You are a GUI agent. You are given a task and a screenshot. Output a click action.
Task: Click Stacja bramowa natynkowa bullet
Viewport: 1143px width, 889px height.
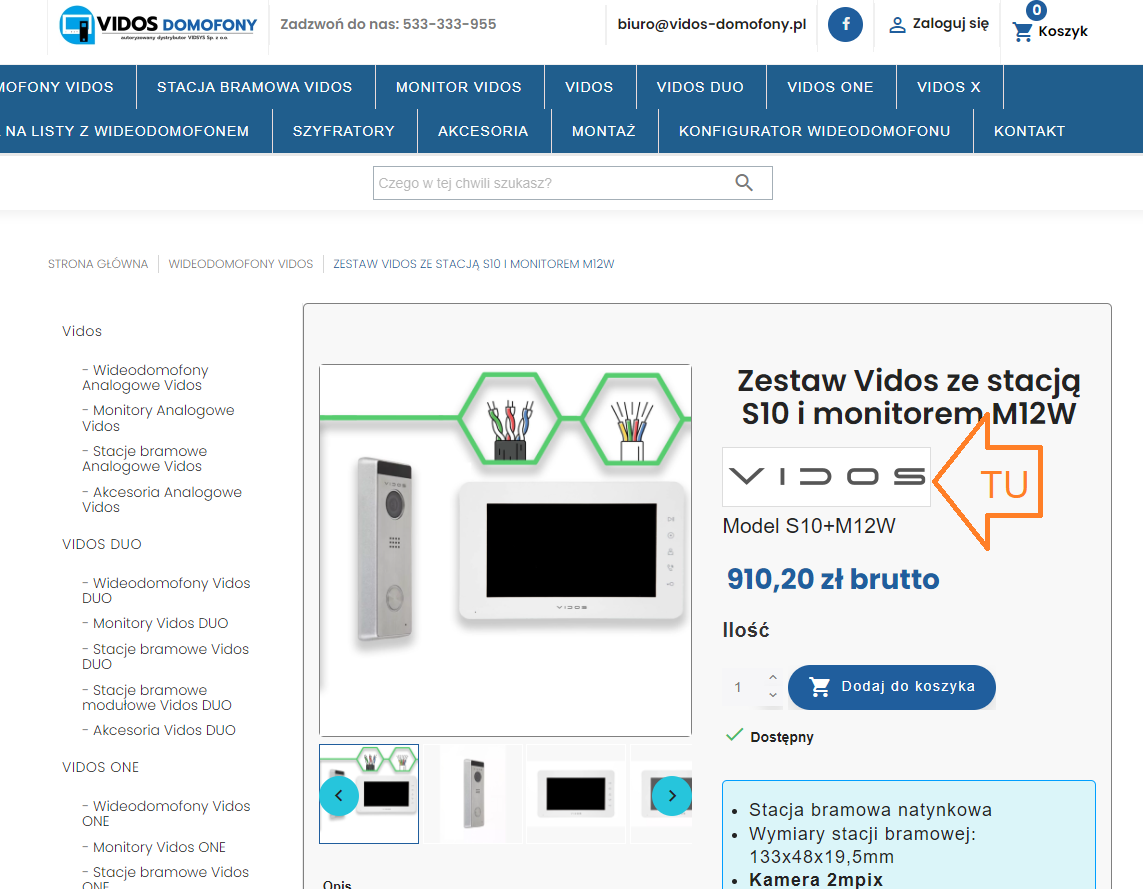[x=870, y=810]
